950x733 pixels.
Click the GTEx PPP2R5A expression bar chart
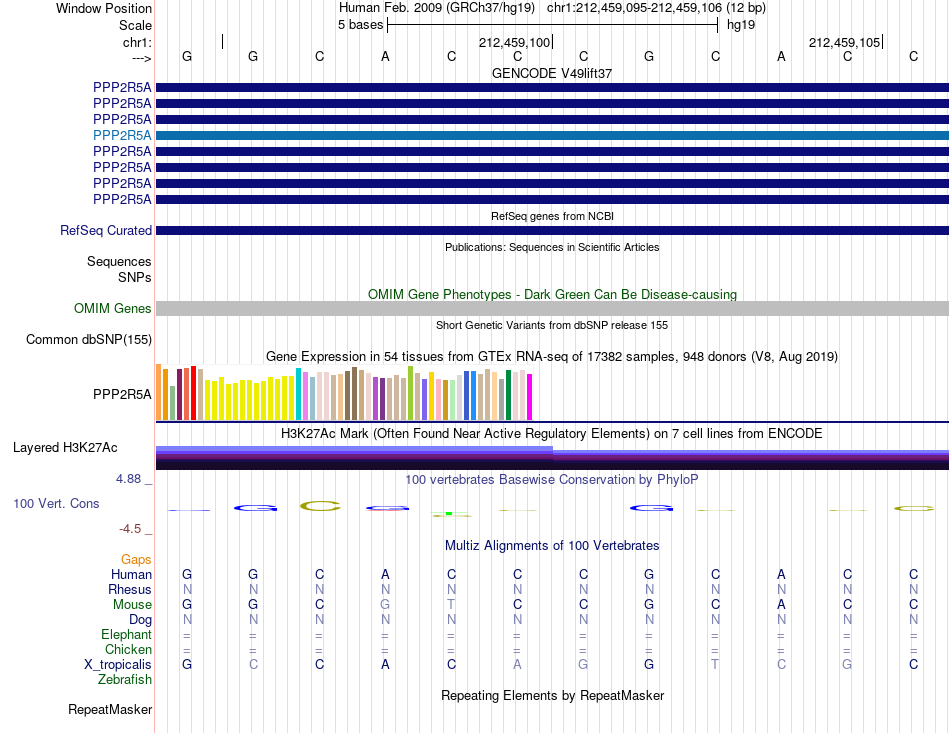(x=344, y=393)
